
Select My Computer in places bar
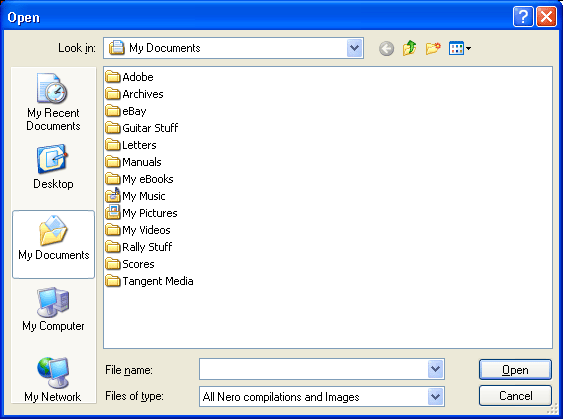point(53,309)
